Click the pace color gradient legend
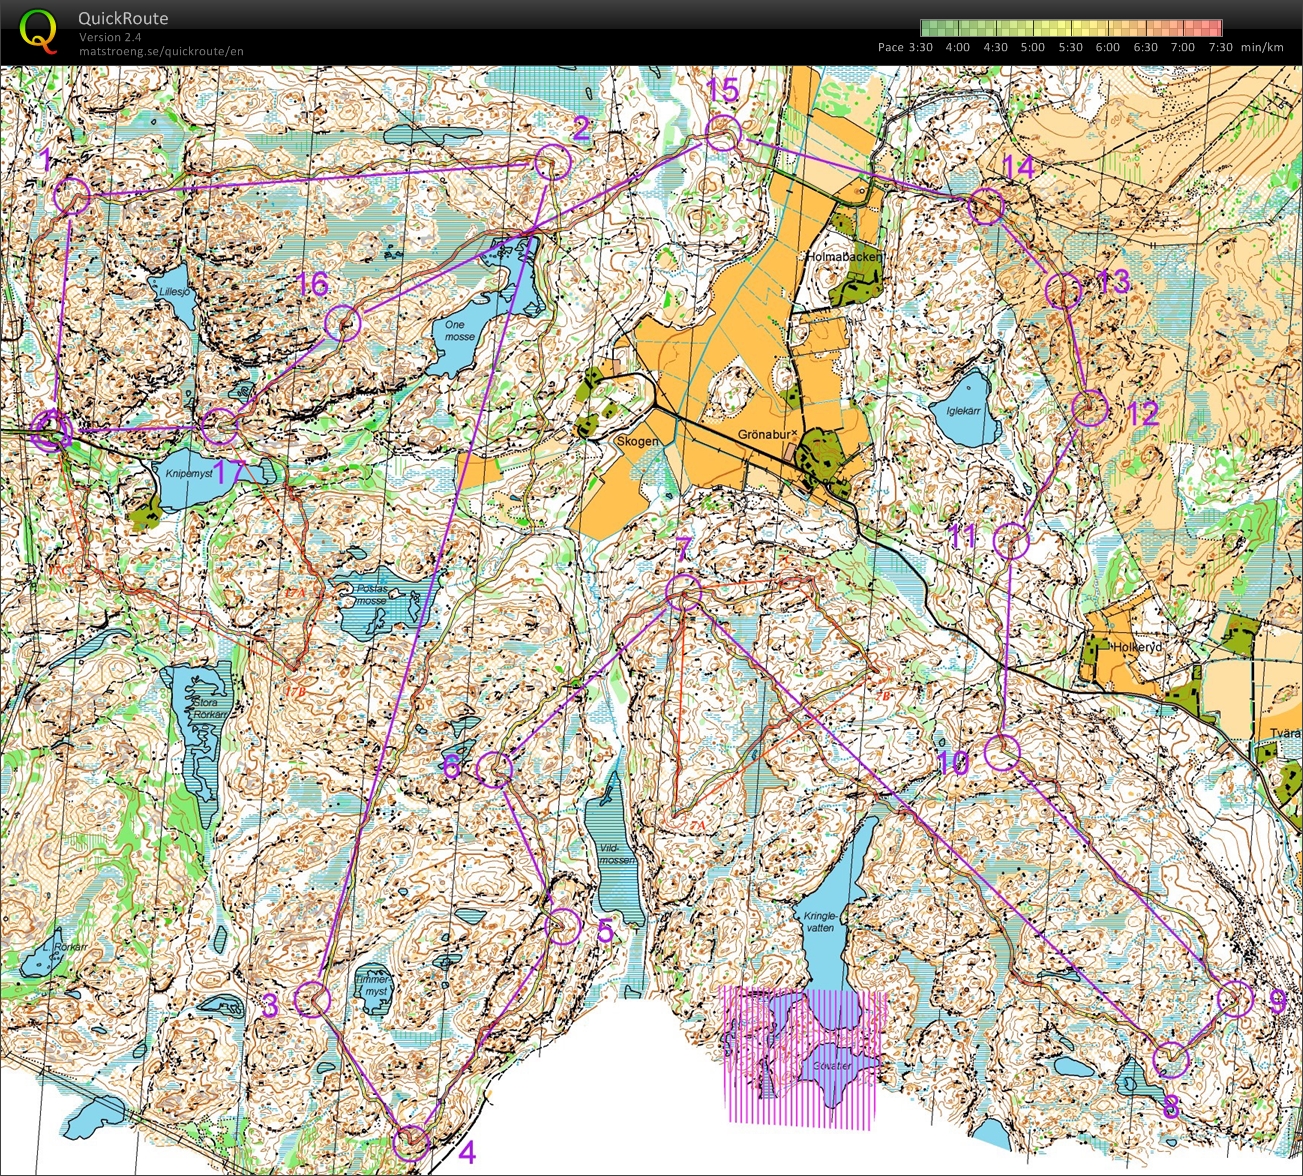 pyautogui.click(x=1071, y=28)
